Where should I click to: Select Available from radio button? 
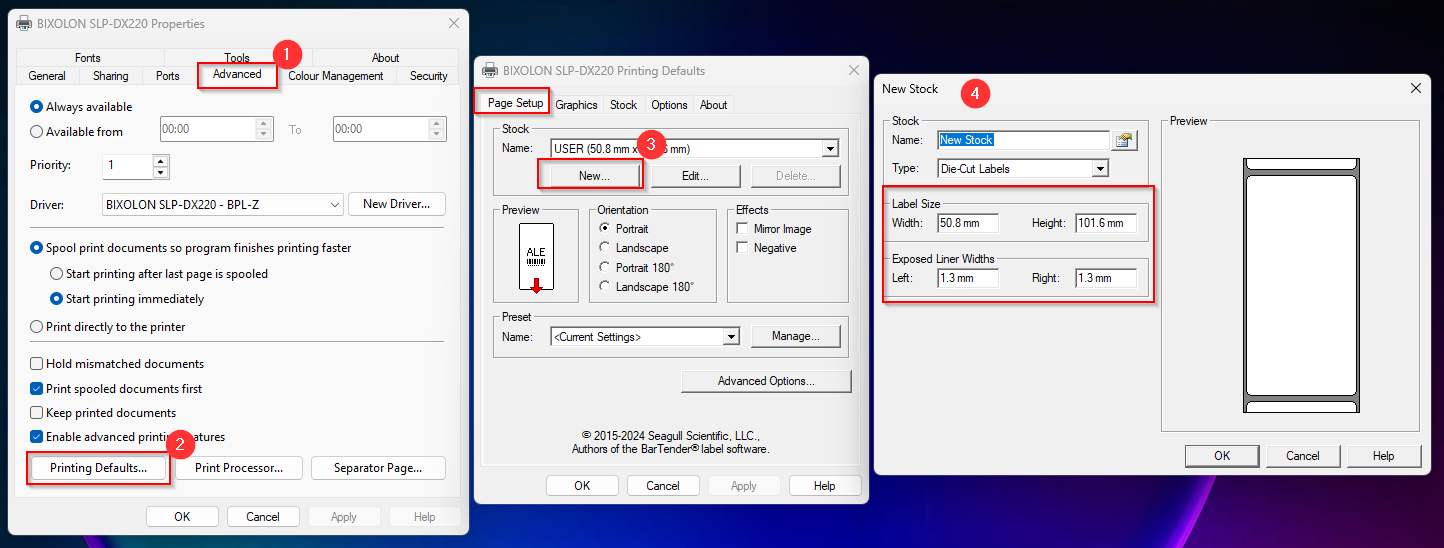point(37,131)
